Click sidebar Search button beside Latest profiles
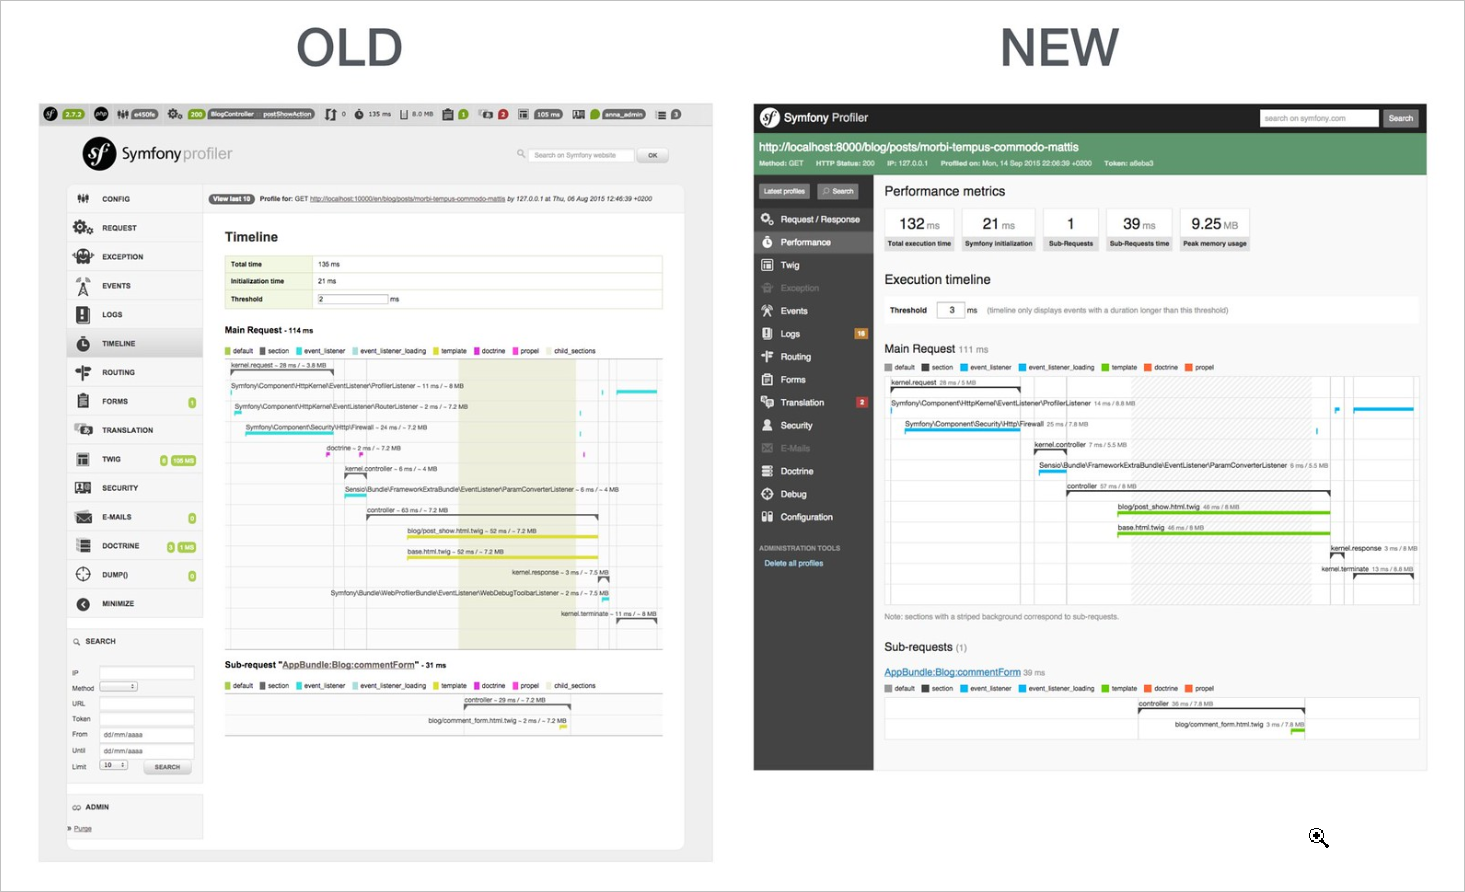 click(x=838, y=191)
